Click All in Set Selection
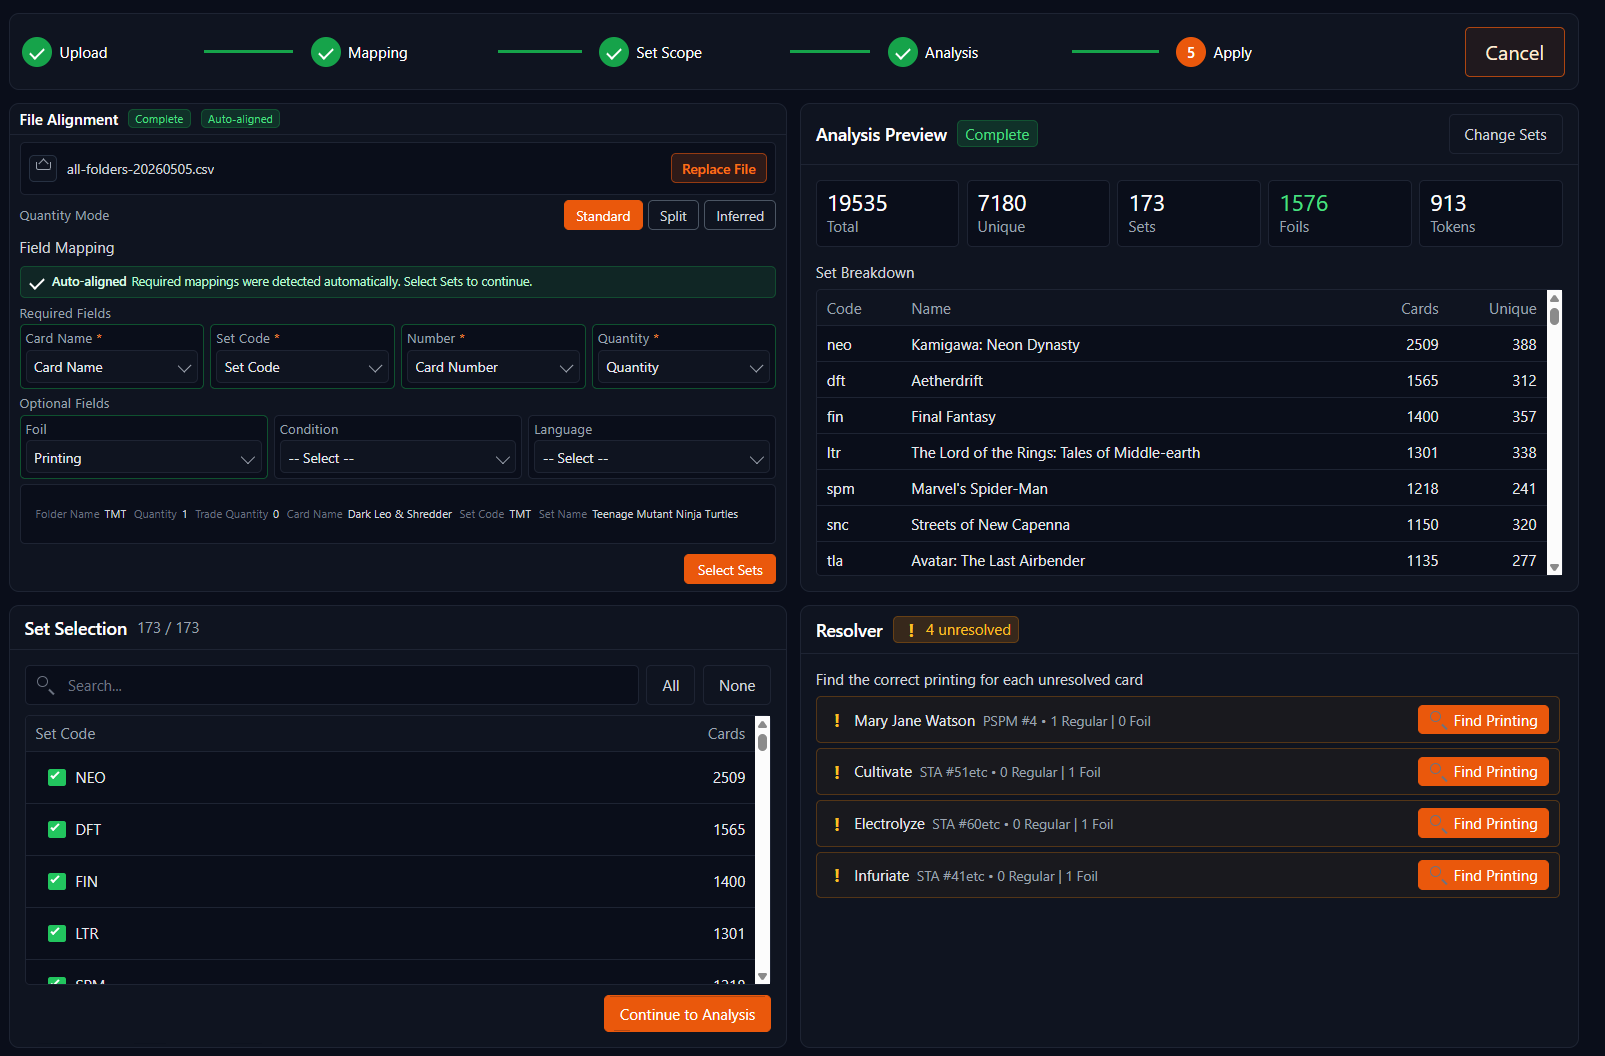The image size is (1605, 1056). coord(670,685)
